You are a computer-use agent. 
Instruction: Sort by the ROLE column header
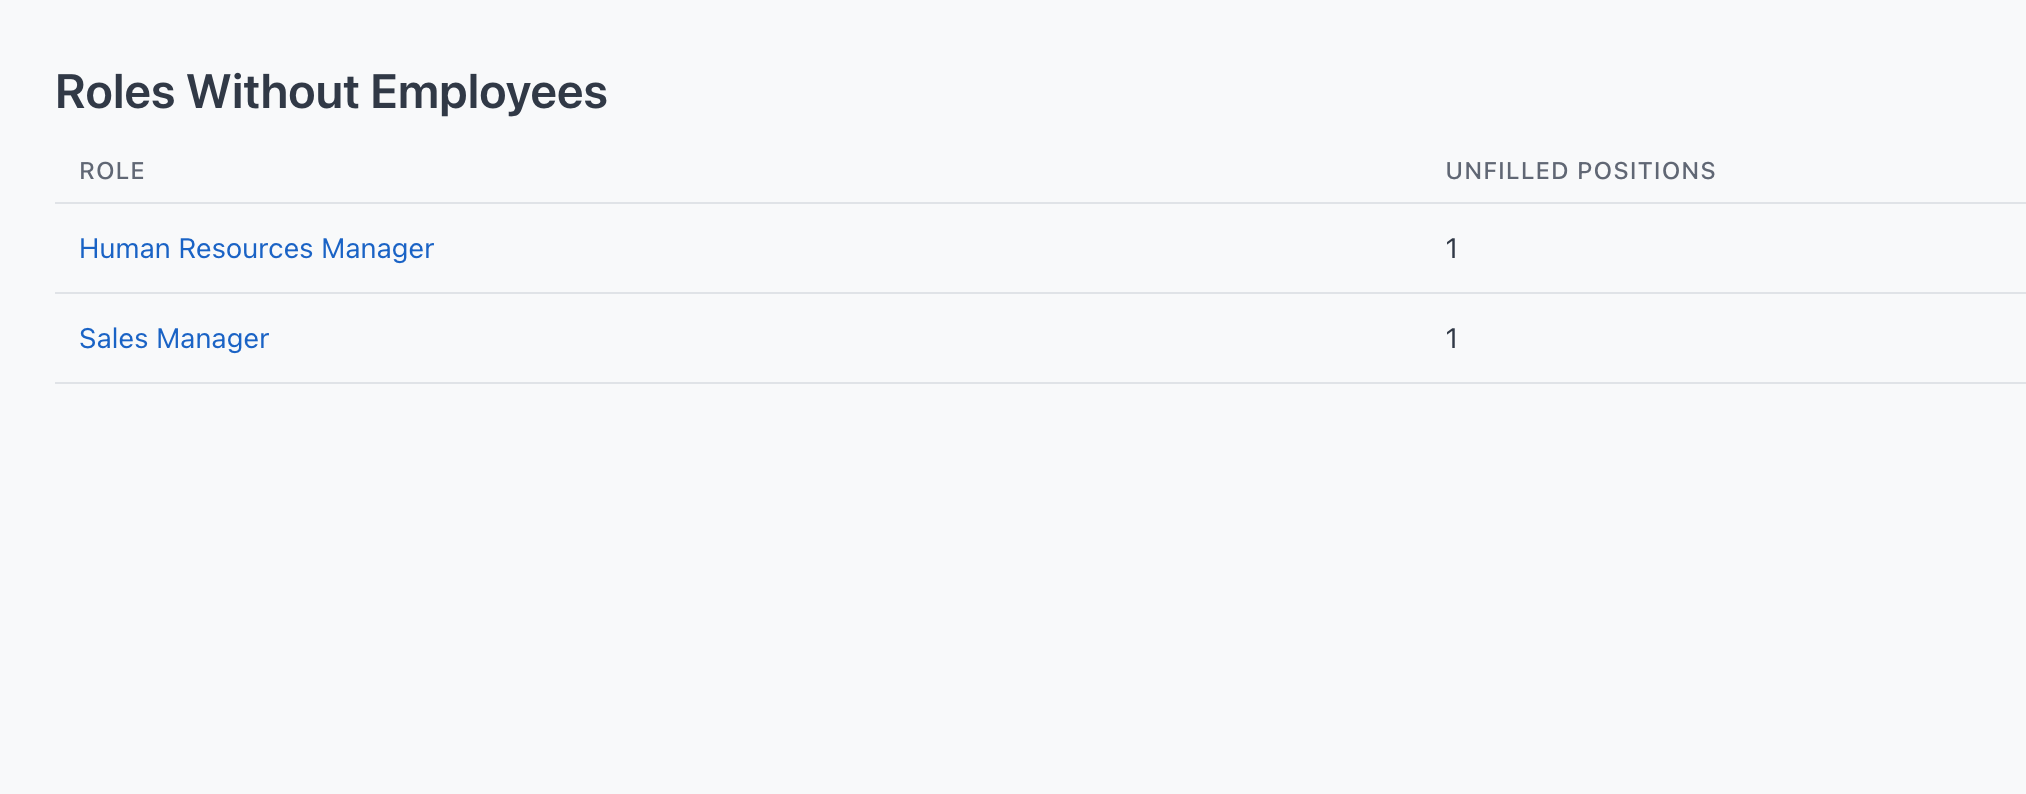(112, 171)
